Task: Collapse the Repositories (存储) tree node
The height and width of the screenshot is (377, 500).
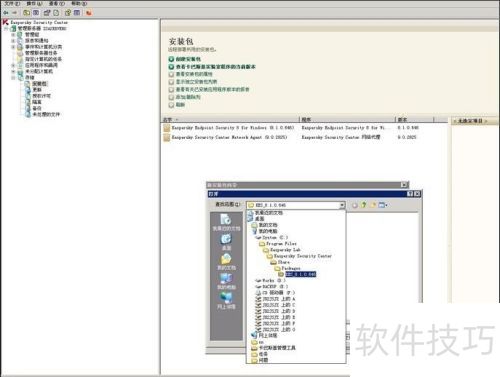Action: [x=13, y=77]
